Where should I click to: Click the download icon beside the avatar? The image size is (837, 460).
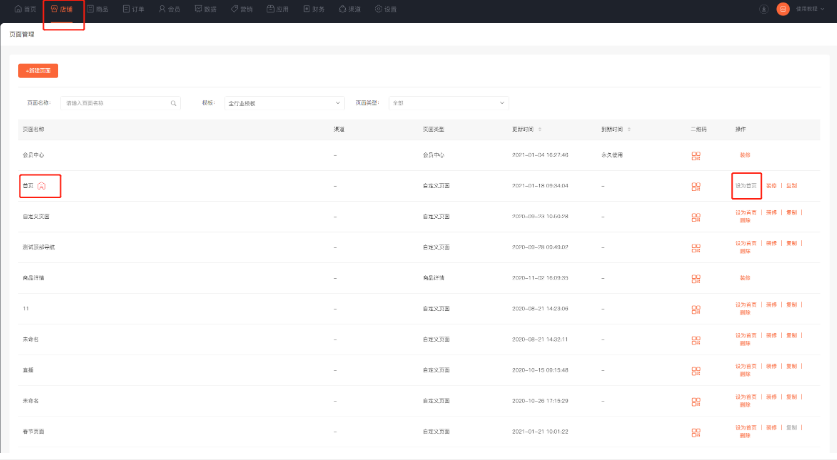point(765,9)
